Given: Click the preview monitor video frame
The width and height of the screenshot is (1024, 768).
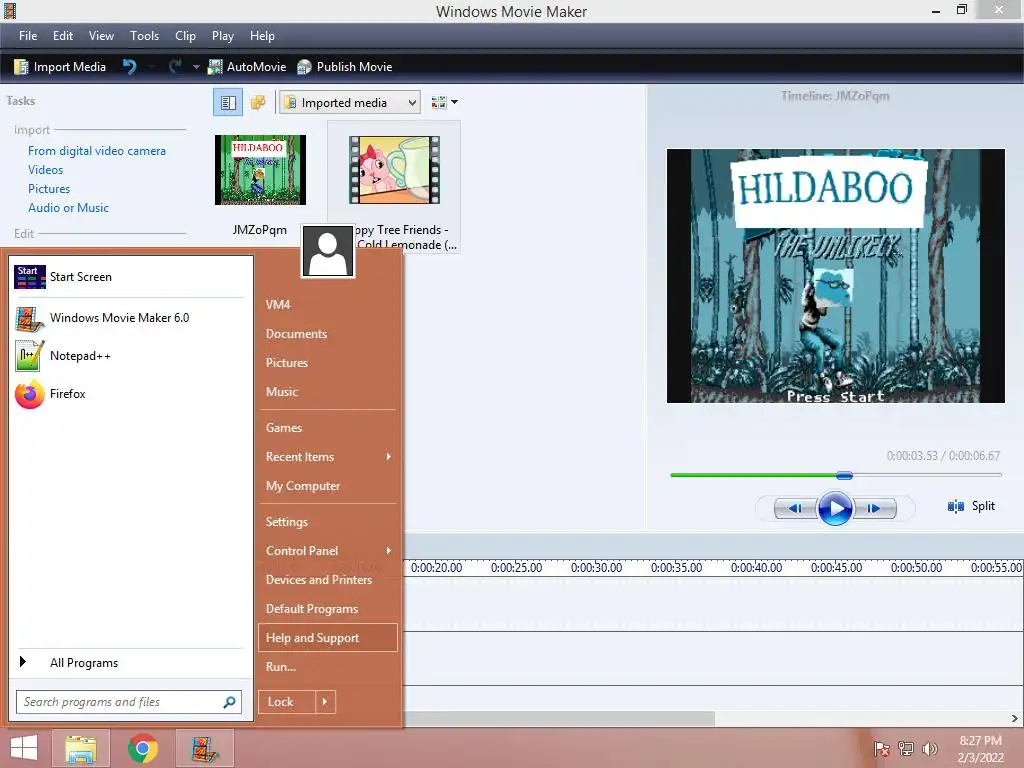Looking at the screenshot, I should [836, 276].
